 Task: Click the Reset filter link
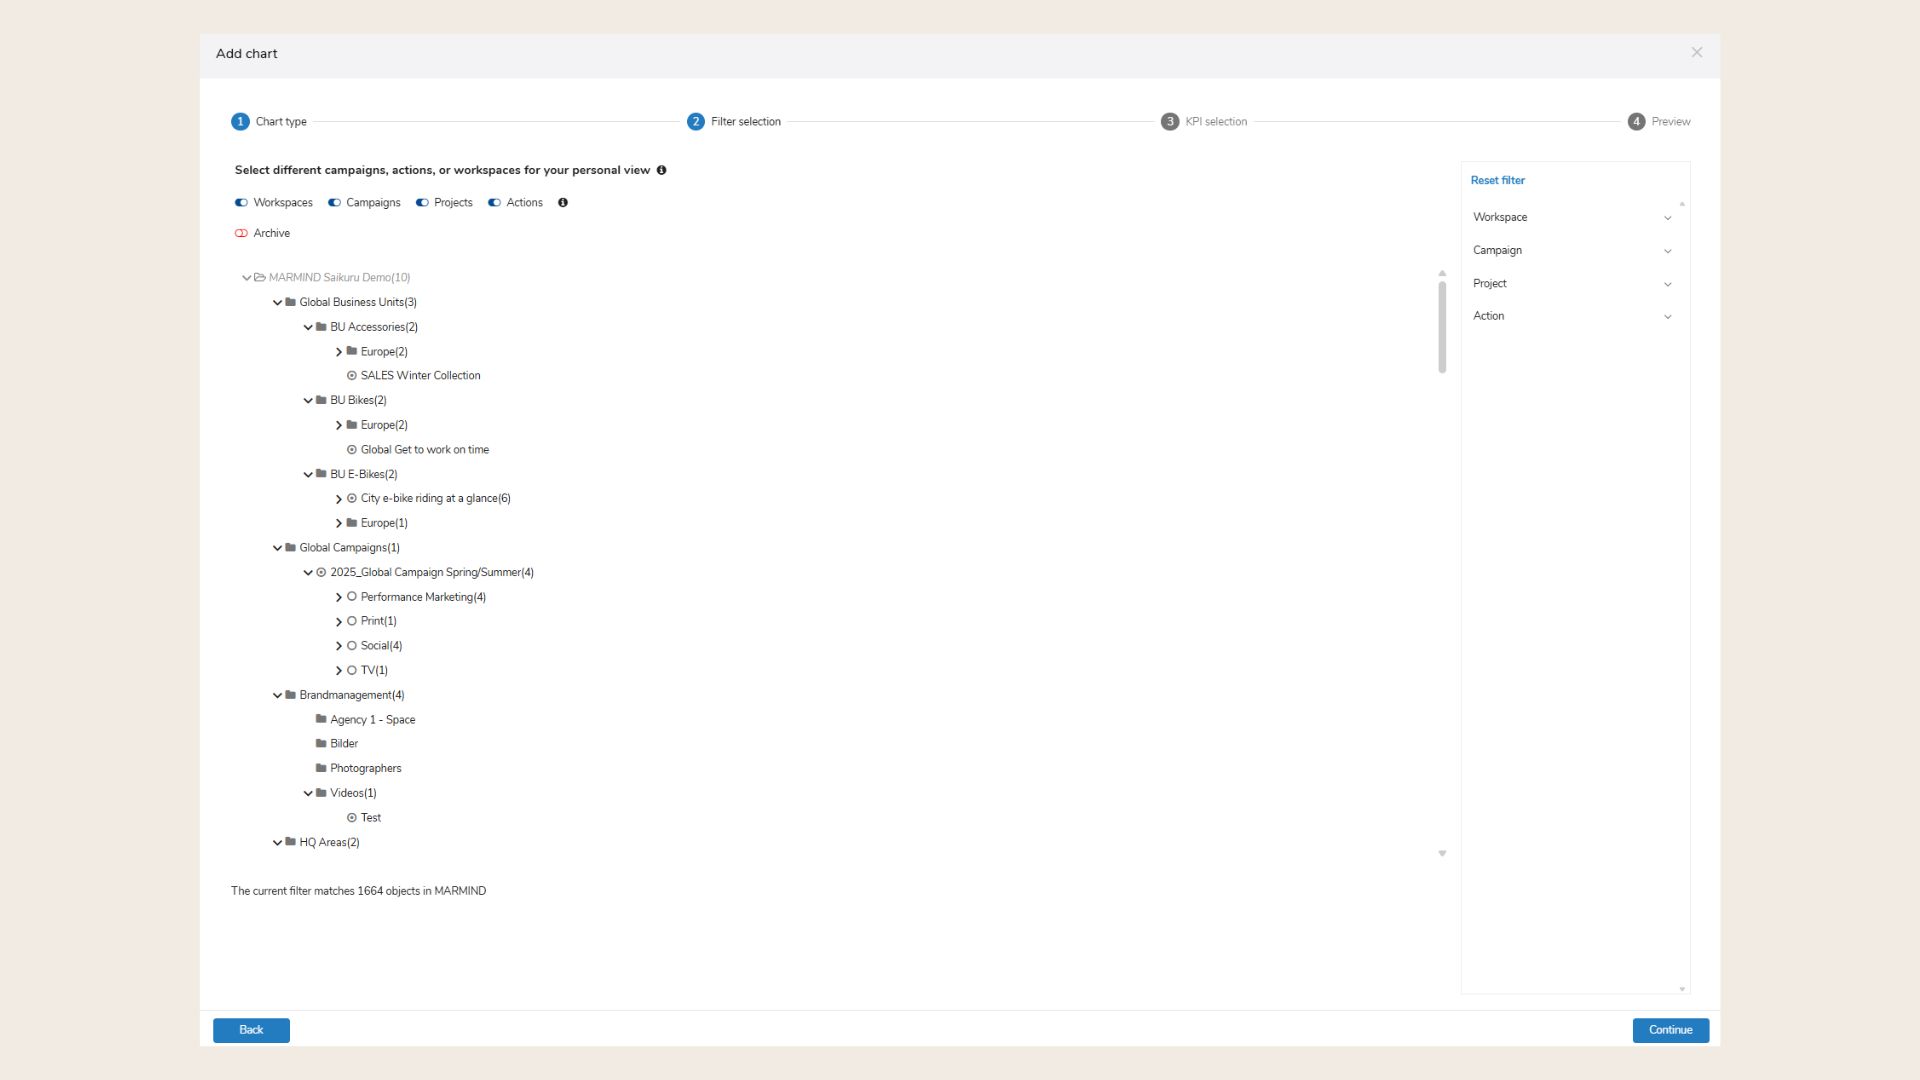1497,181
